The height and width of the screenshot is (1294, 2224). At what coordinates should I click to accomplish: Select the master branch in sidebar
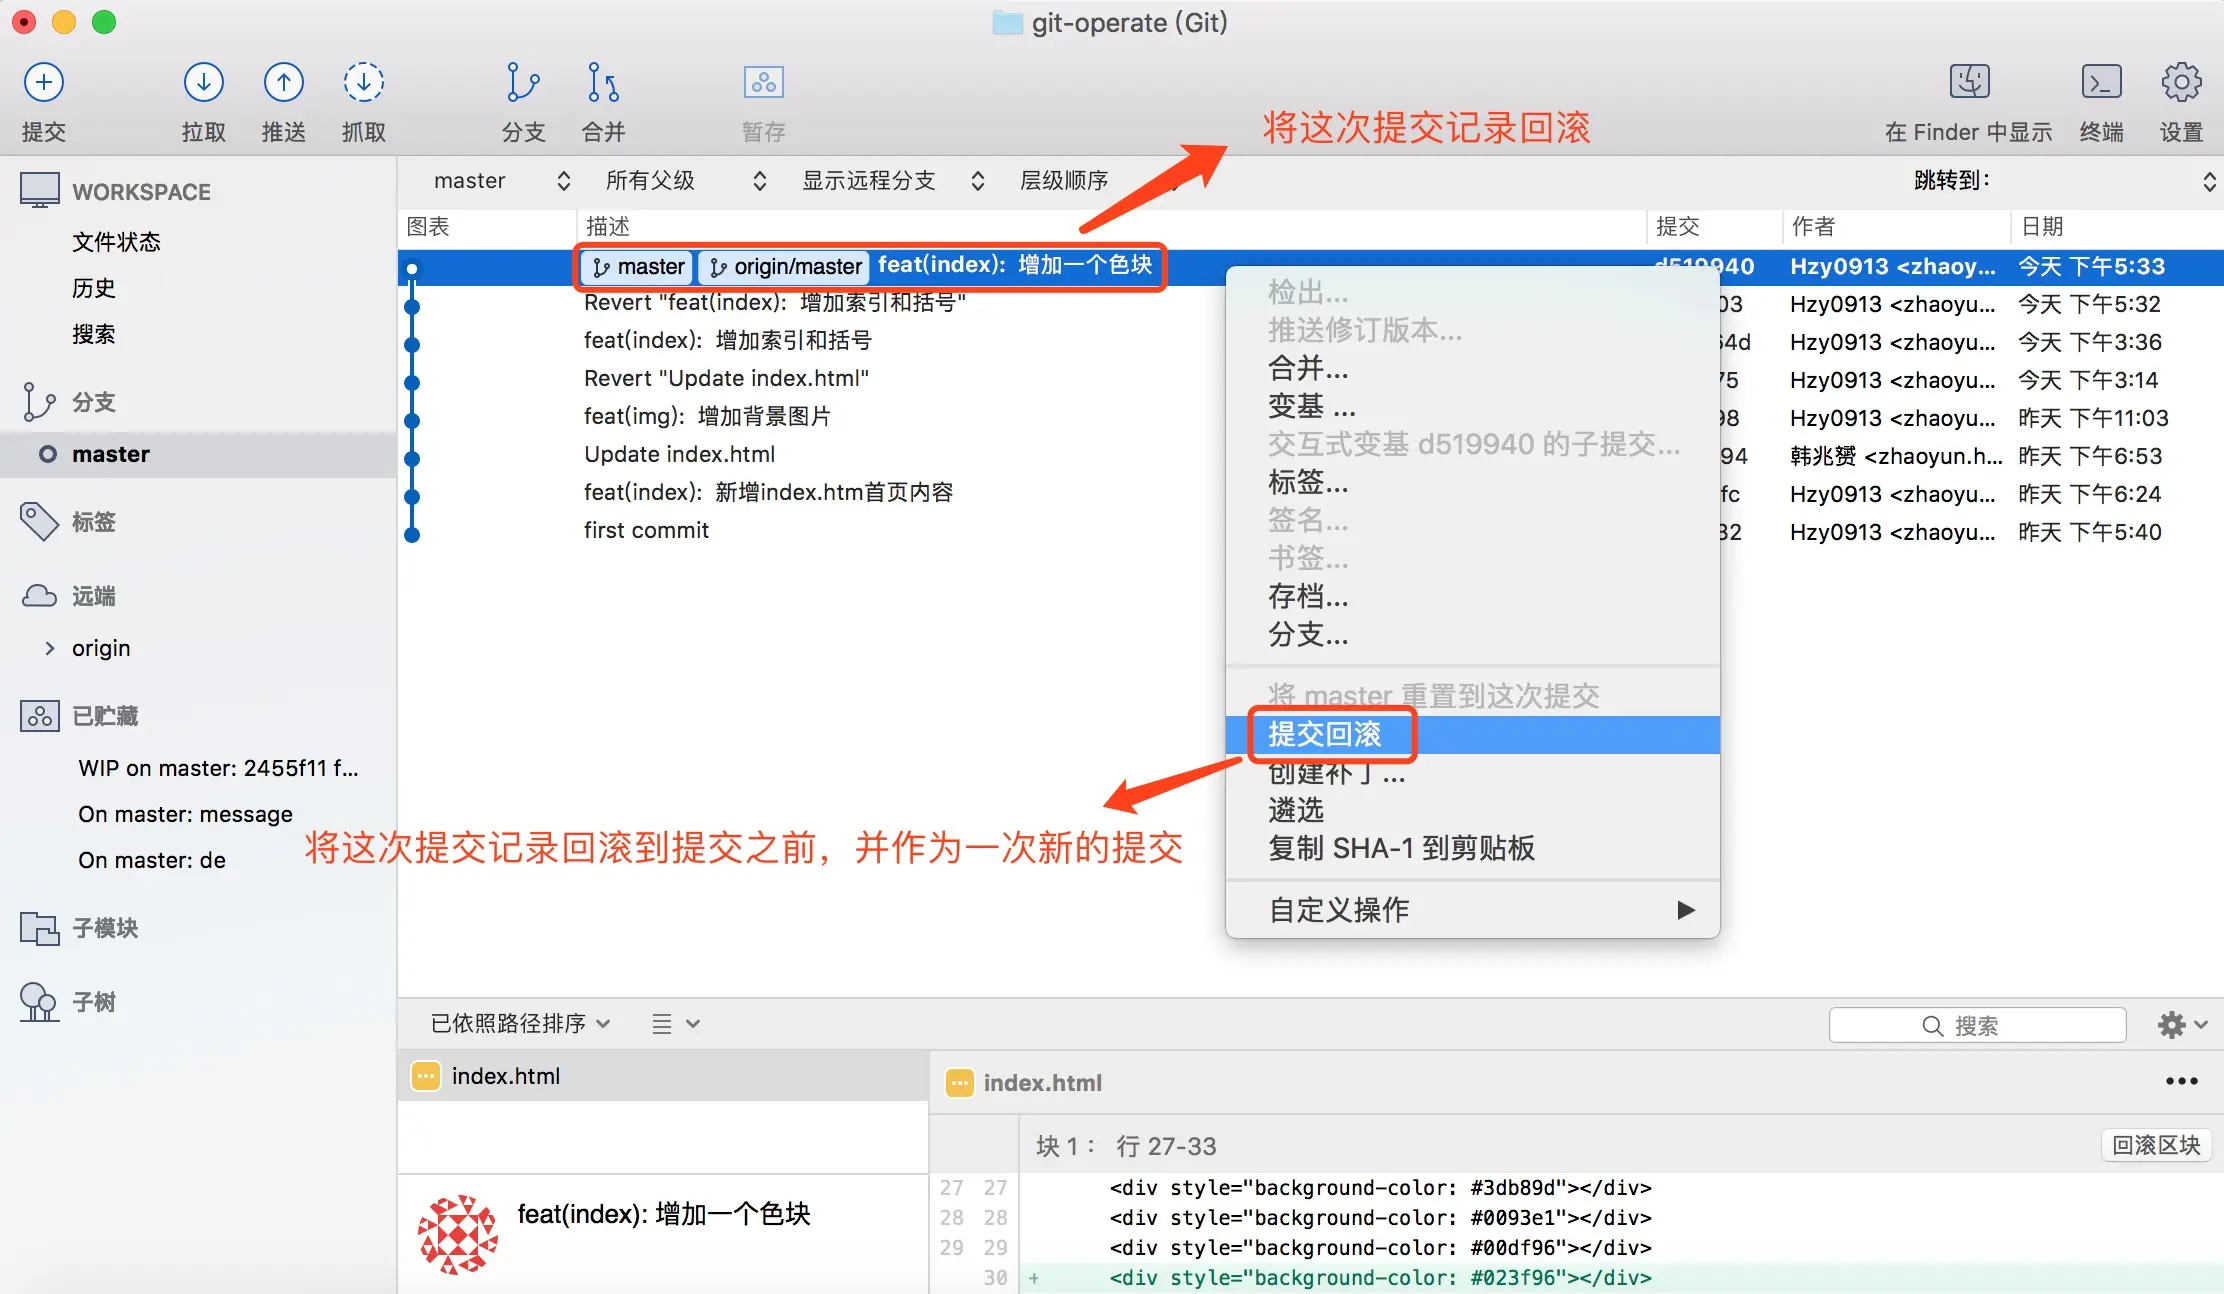pos(198,454)
